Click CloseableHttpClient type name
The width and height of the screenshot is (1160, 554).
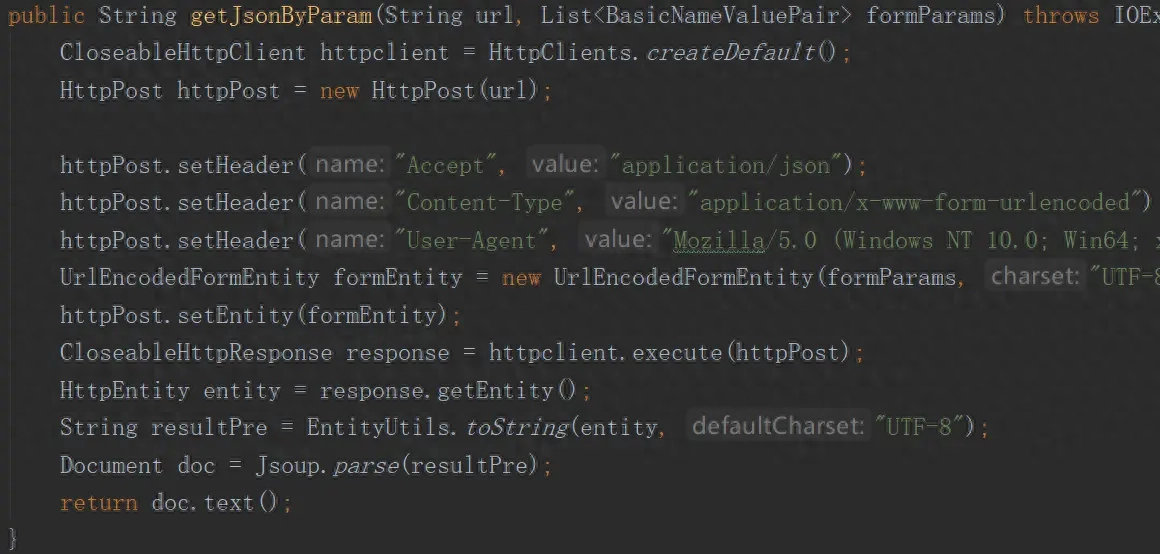[183, 53]
